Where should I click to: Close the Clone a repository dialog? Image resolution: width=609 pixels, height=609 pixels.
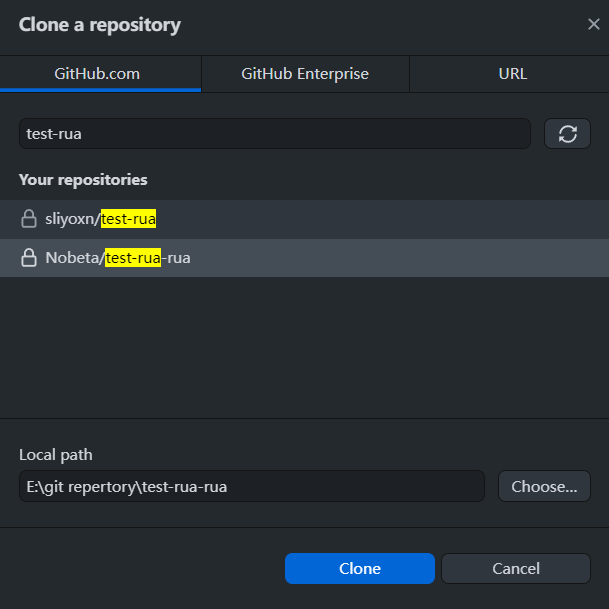tap(593, 25)
